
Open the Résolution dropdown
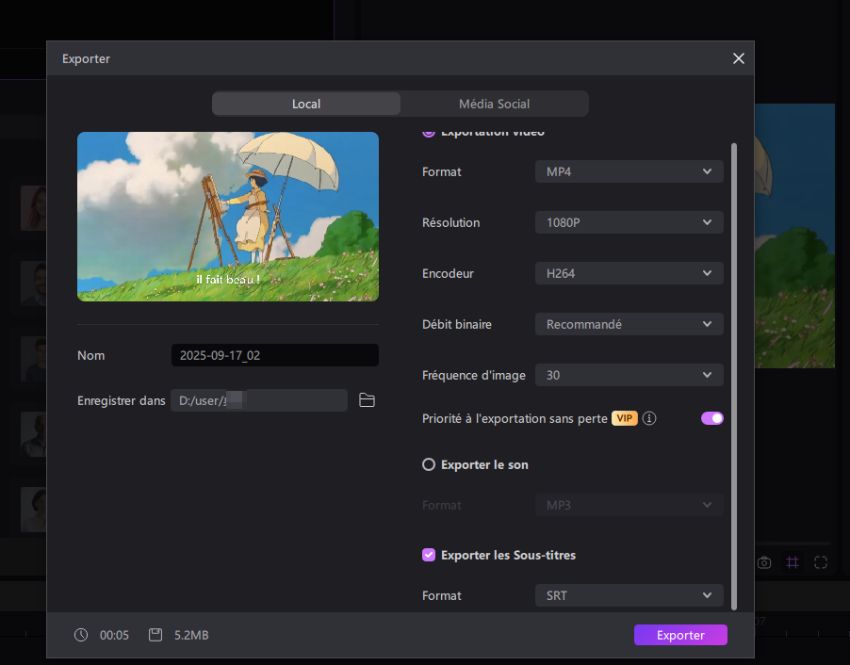click(x=628, y=222)
